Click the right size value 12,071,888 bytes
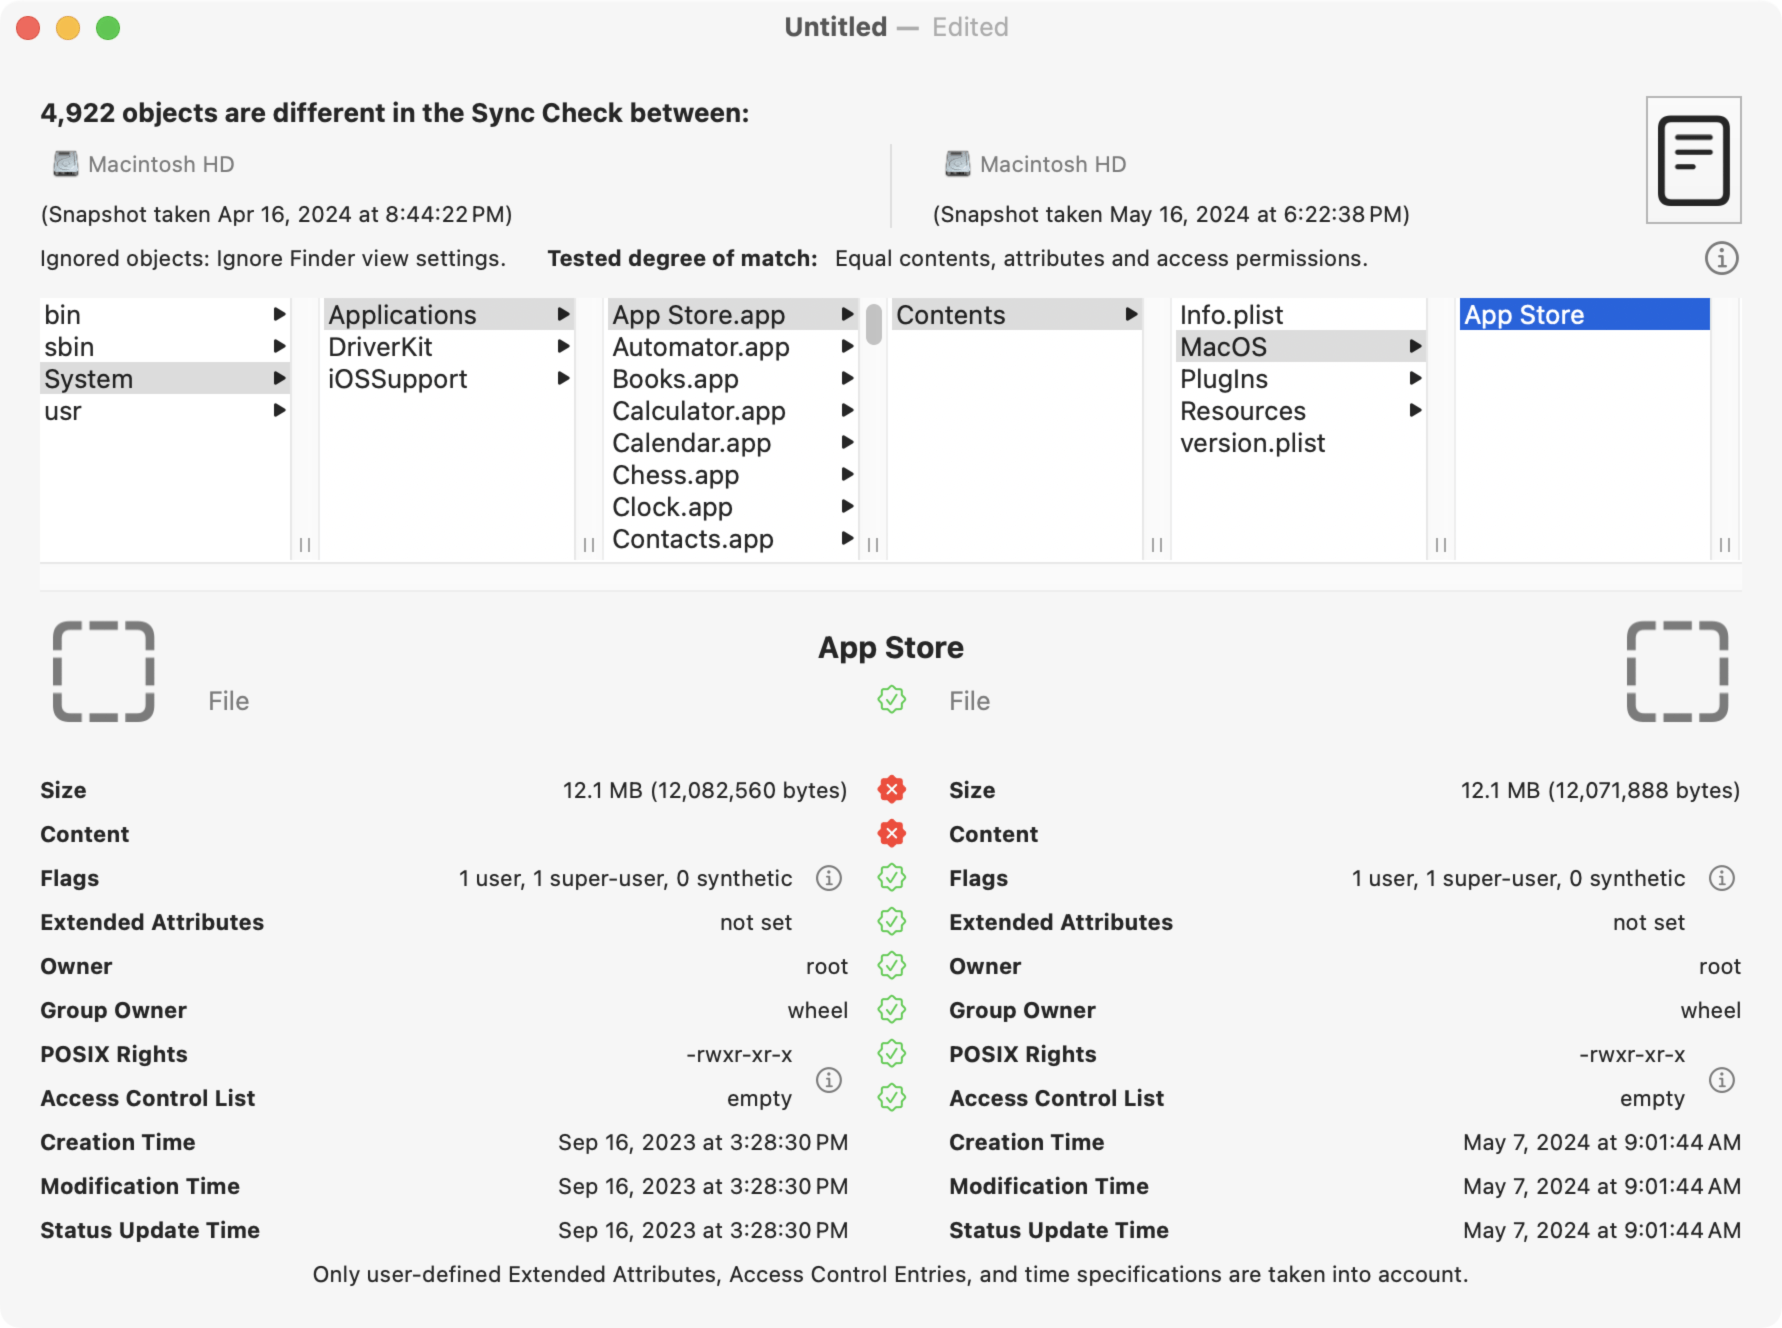This screenshot has width=1782, height=1328. click(1600, 790)
